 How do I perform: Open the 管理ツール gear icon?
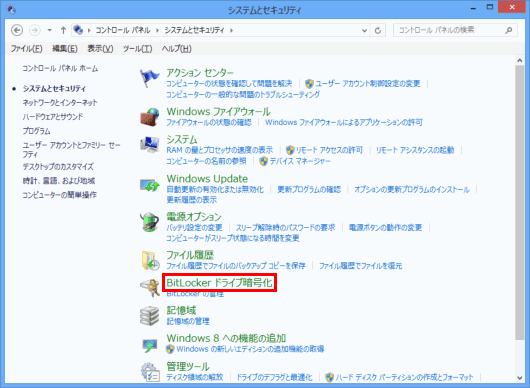150,372
